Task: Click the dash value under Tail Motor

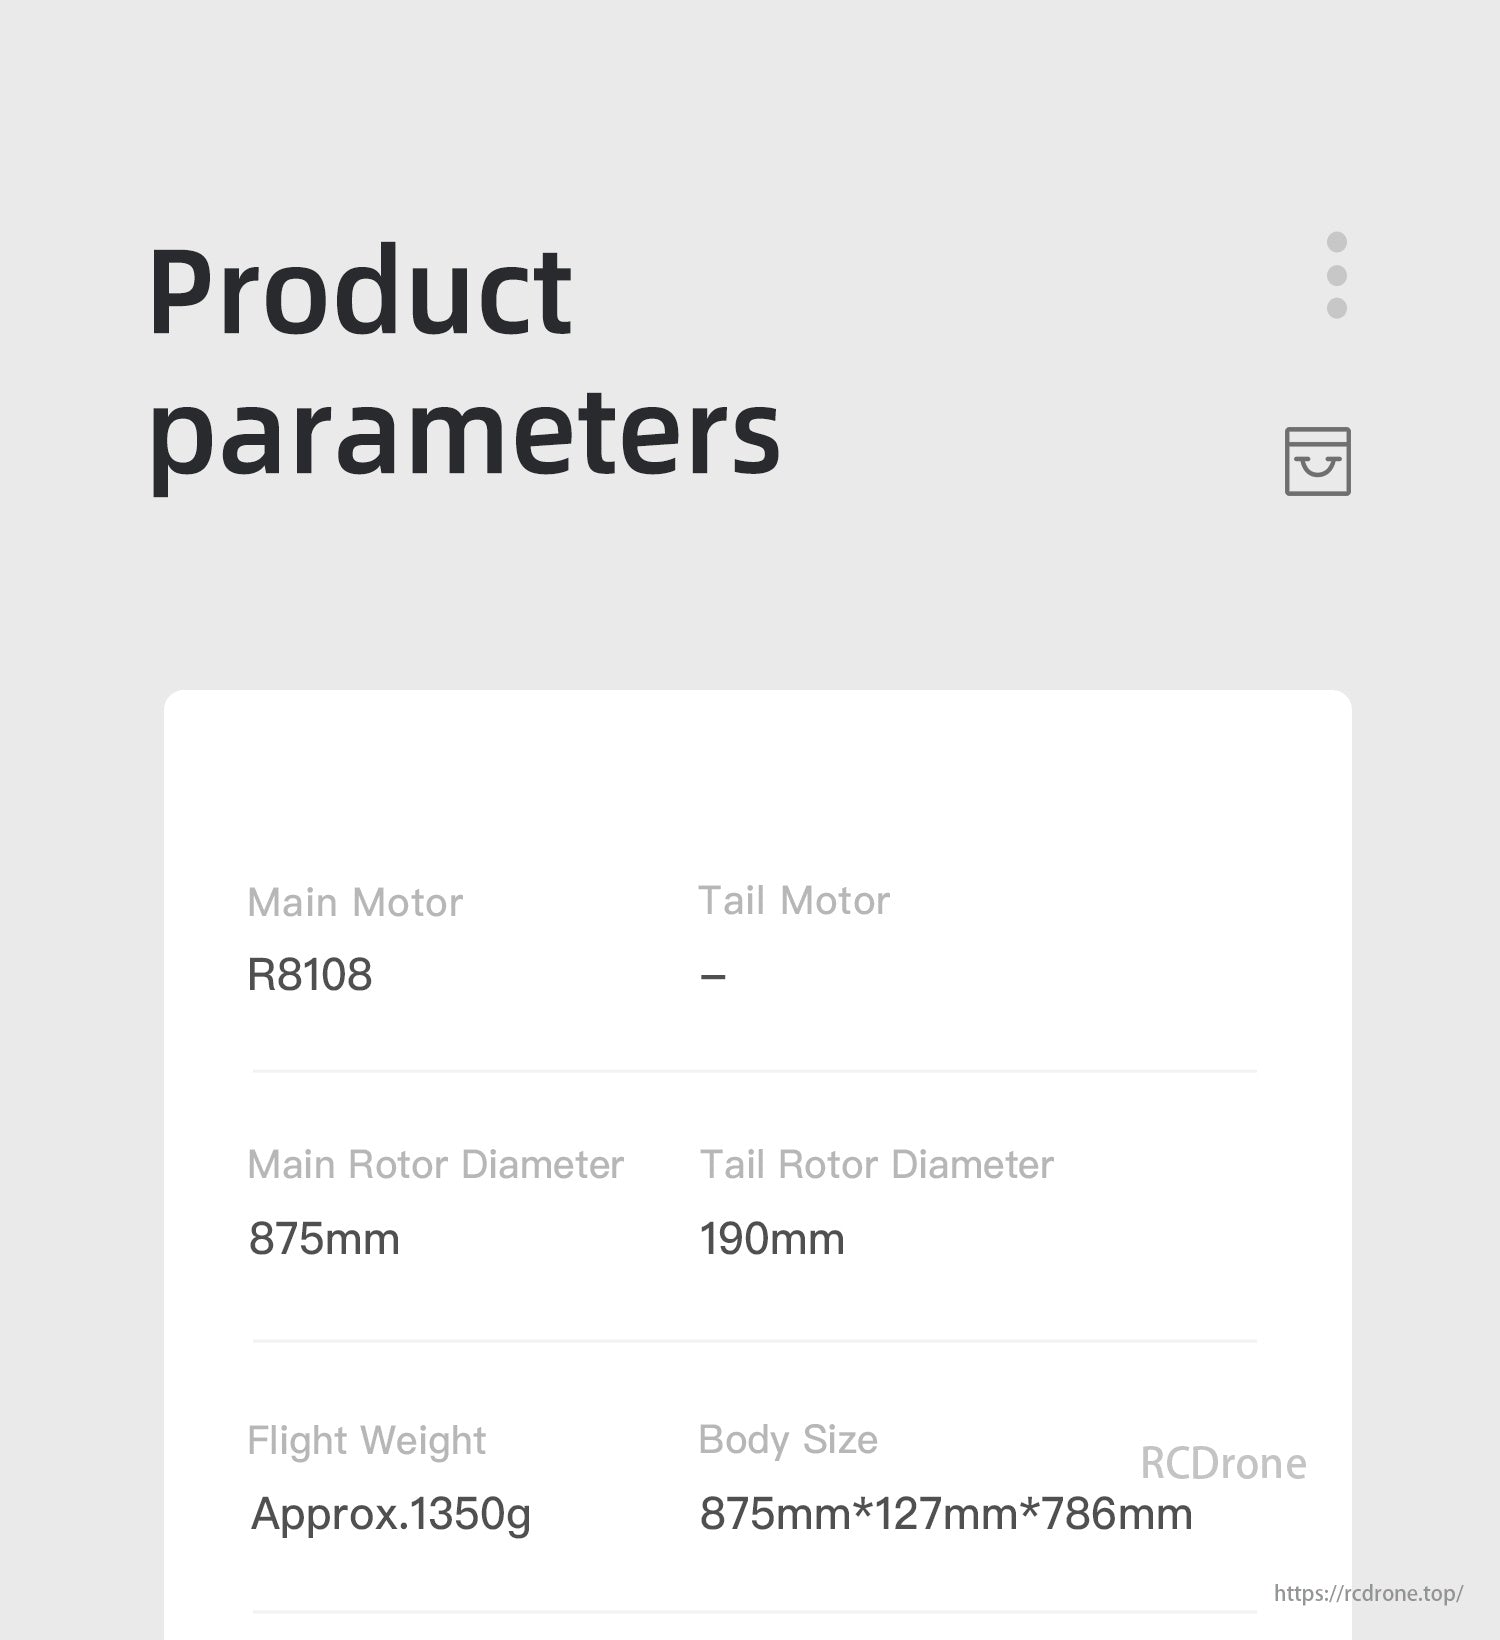Action: click(713, 976)
